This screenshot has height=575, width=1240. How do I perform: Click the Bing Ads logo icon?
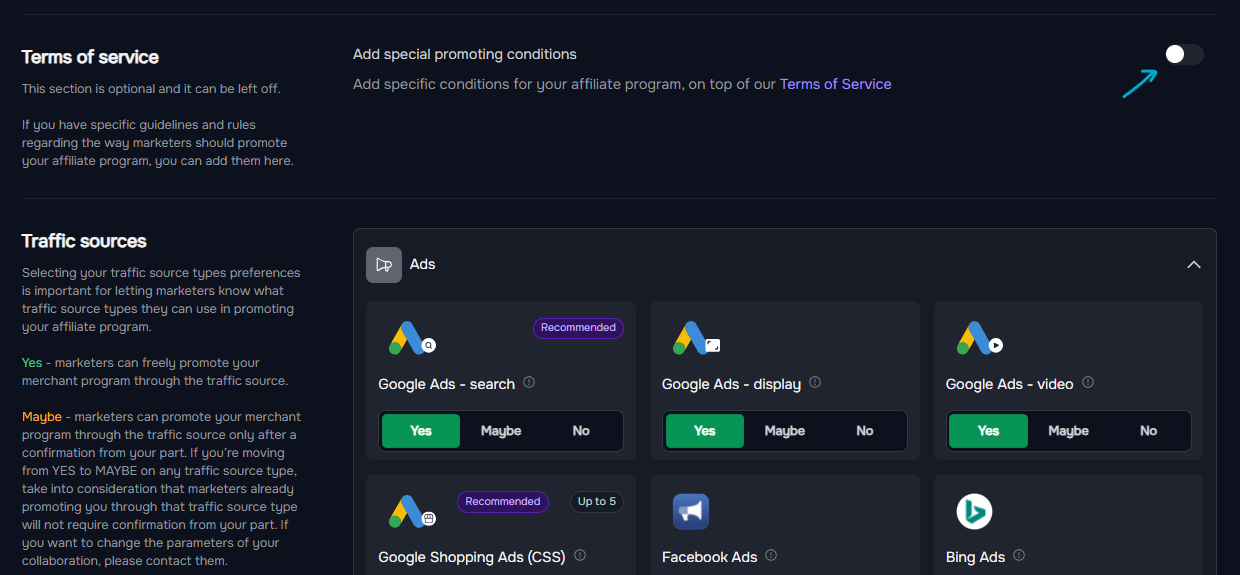(x=974, y=512)
